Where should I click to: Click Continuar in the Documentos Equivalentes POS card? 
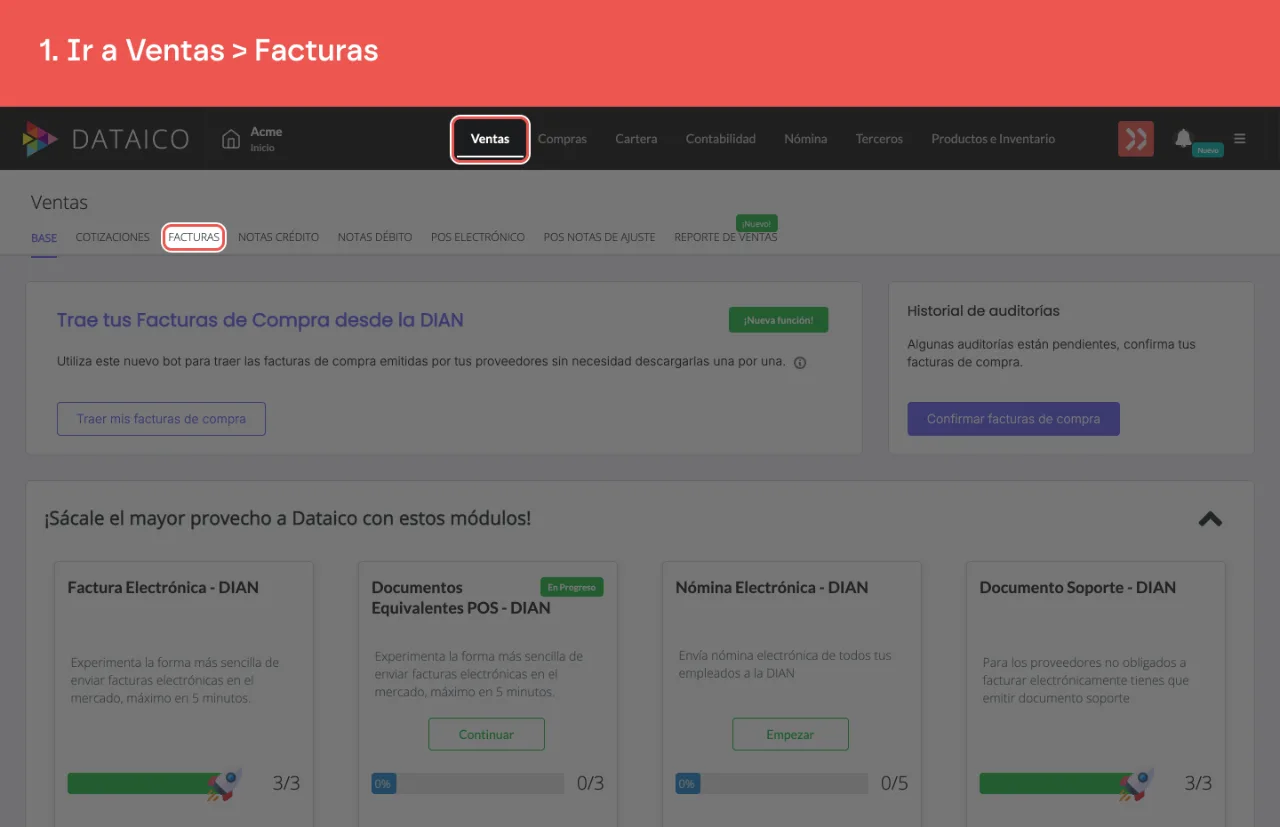487,734
